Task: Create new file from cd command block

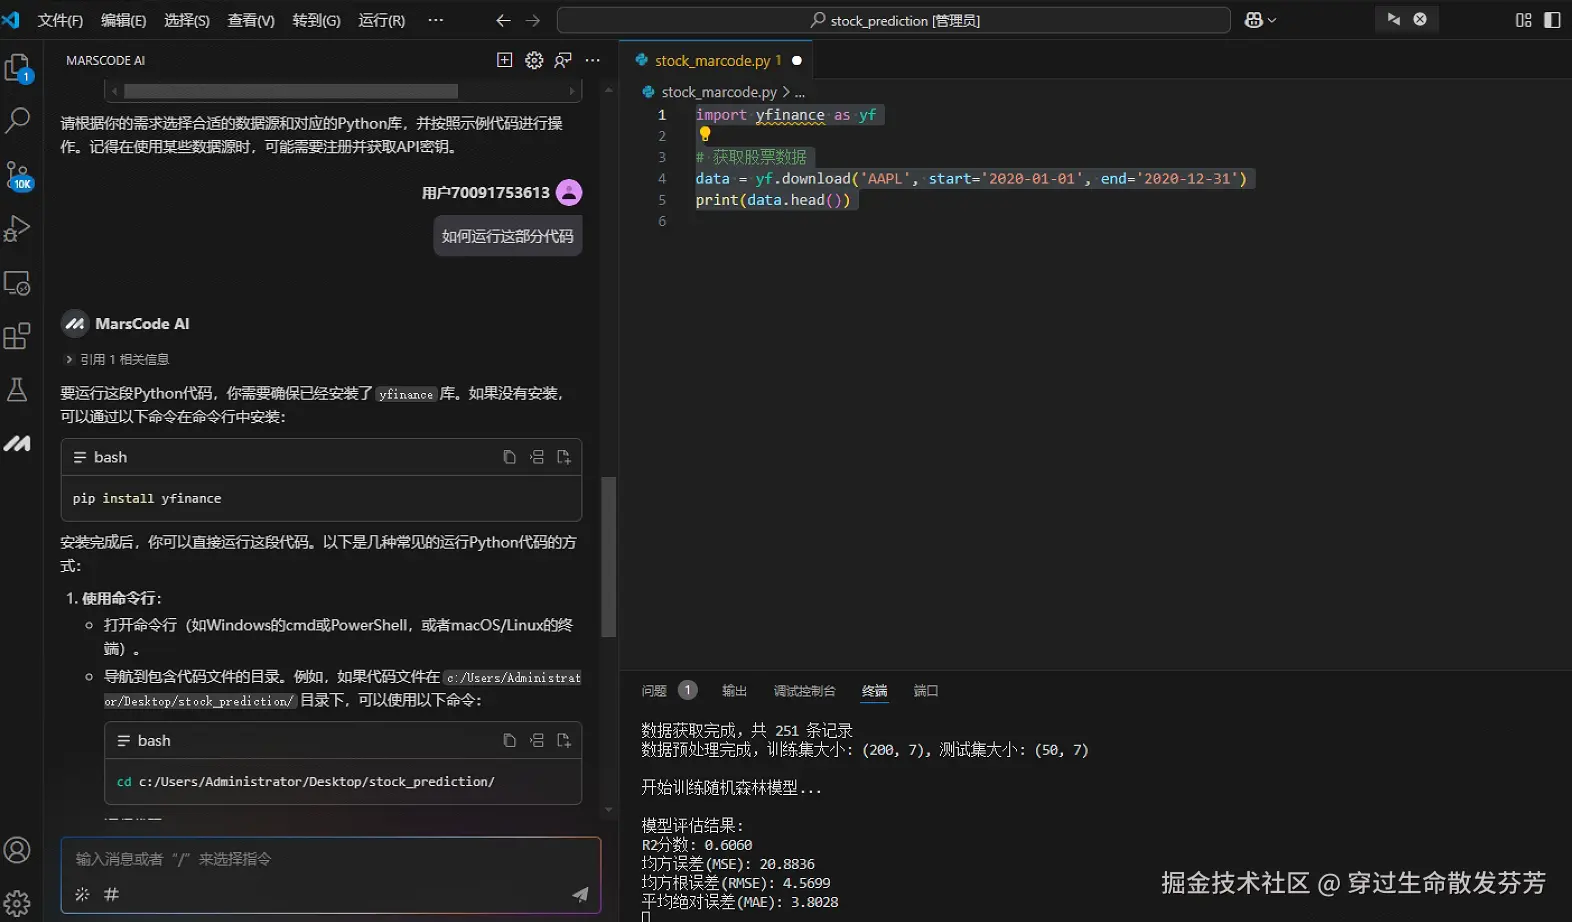Action: coord(564,741)
